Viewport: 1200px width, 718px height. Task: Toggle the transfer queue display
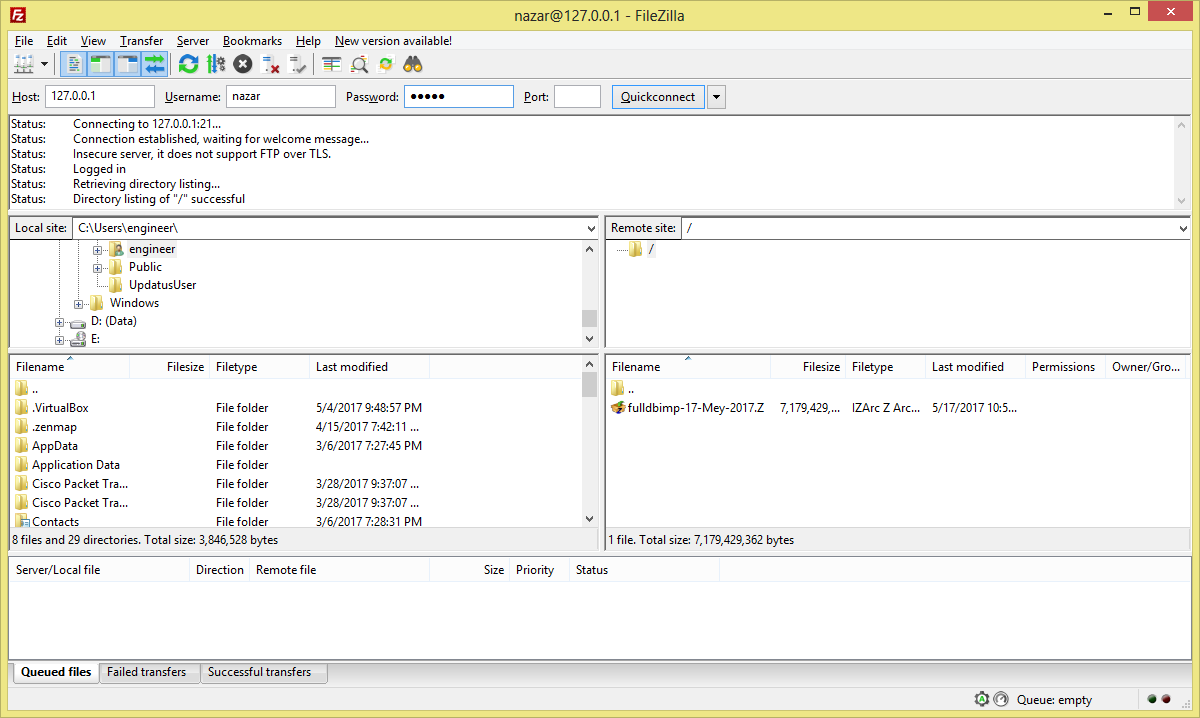(154, 64)
